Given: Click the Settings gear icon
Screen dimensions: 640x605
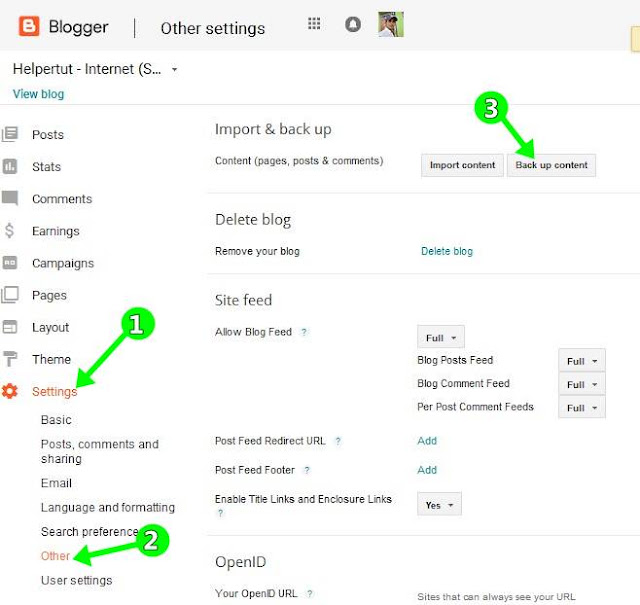Looking at the screenshot, I should point(10,391).
